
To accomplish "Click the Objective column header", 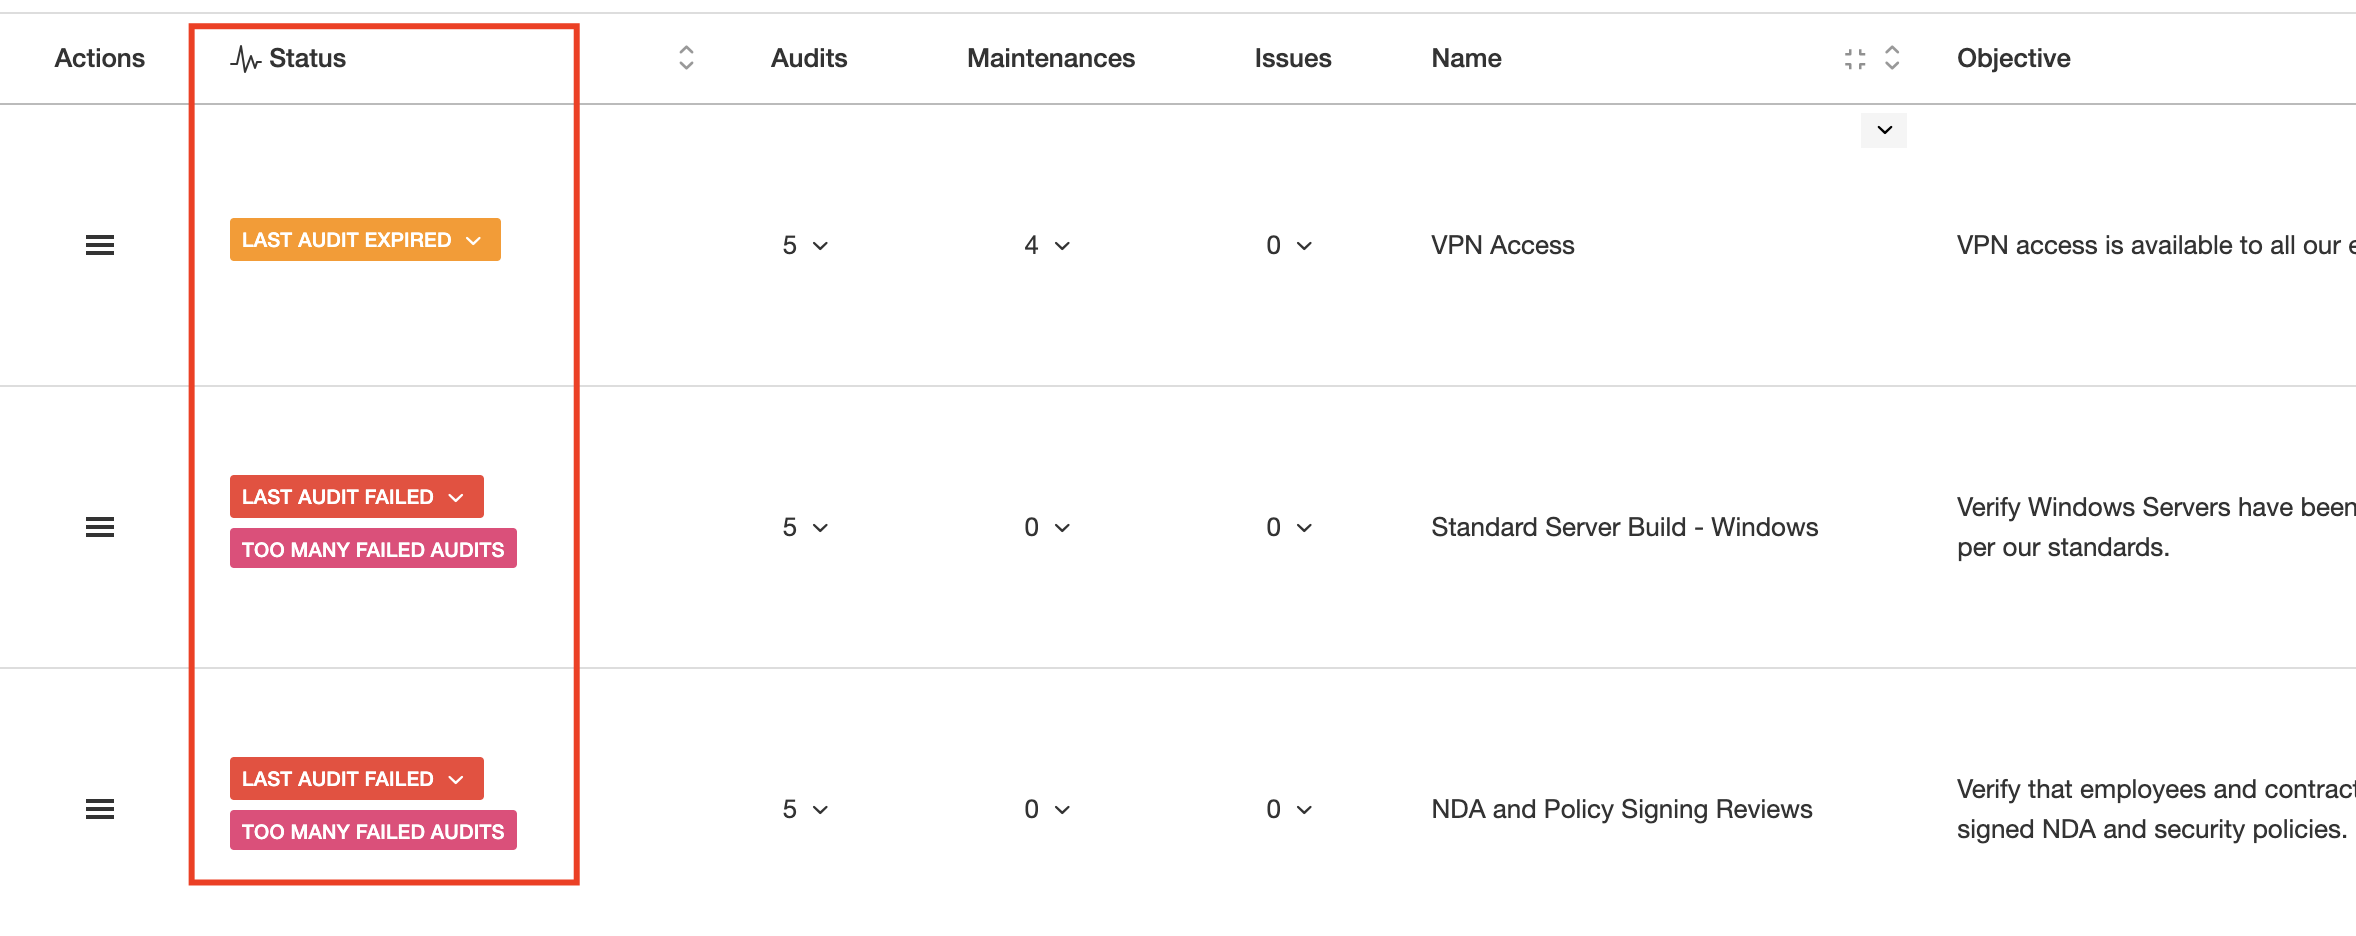I will tap(2013, 58).
